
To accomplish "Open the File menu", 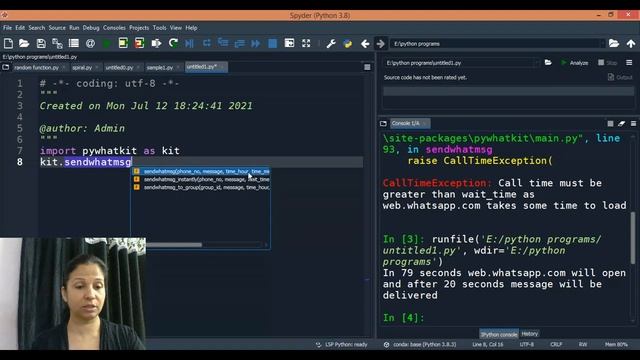I will tap(7, 28).
